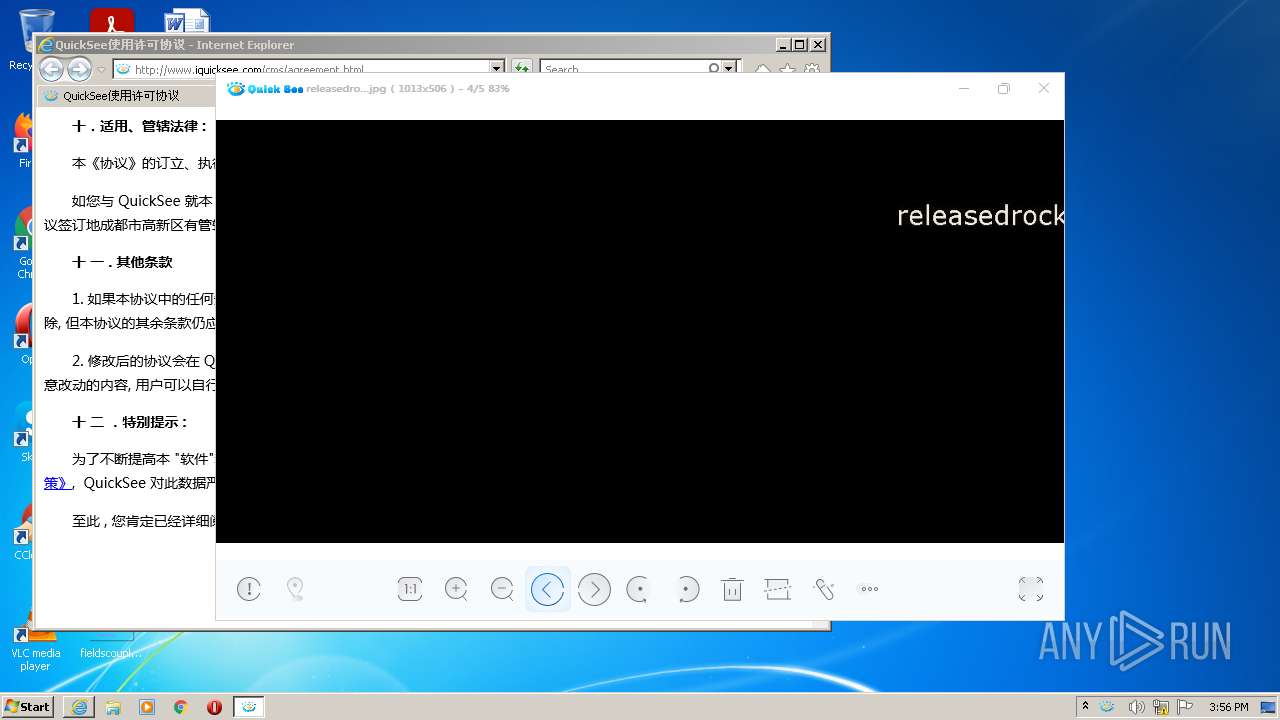Zoom out with the magnifier minus icon
This screenshot has width=1280, height=720.
(x=503, y=589)
